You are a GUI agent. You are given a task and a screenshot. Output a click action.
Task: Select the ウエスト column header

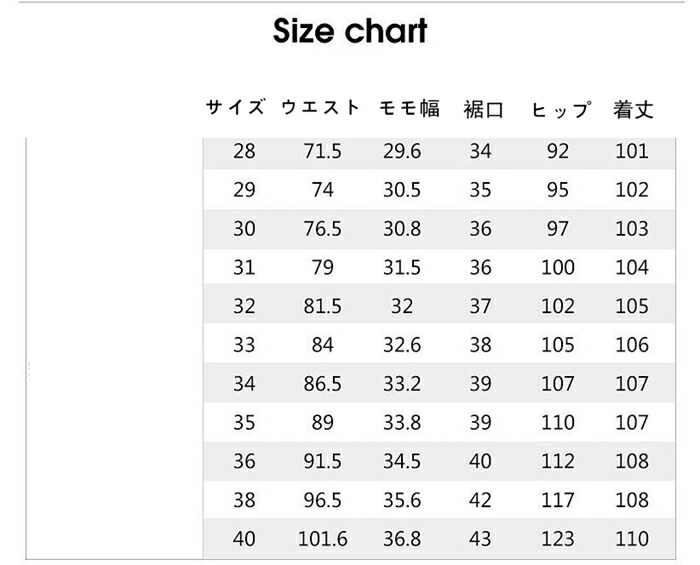click(x=321, y=108)
